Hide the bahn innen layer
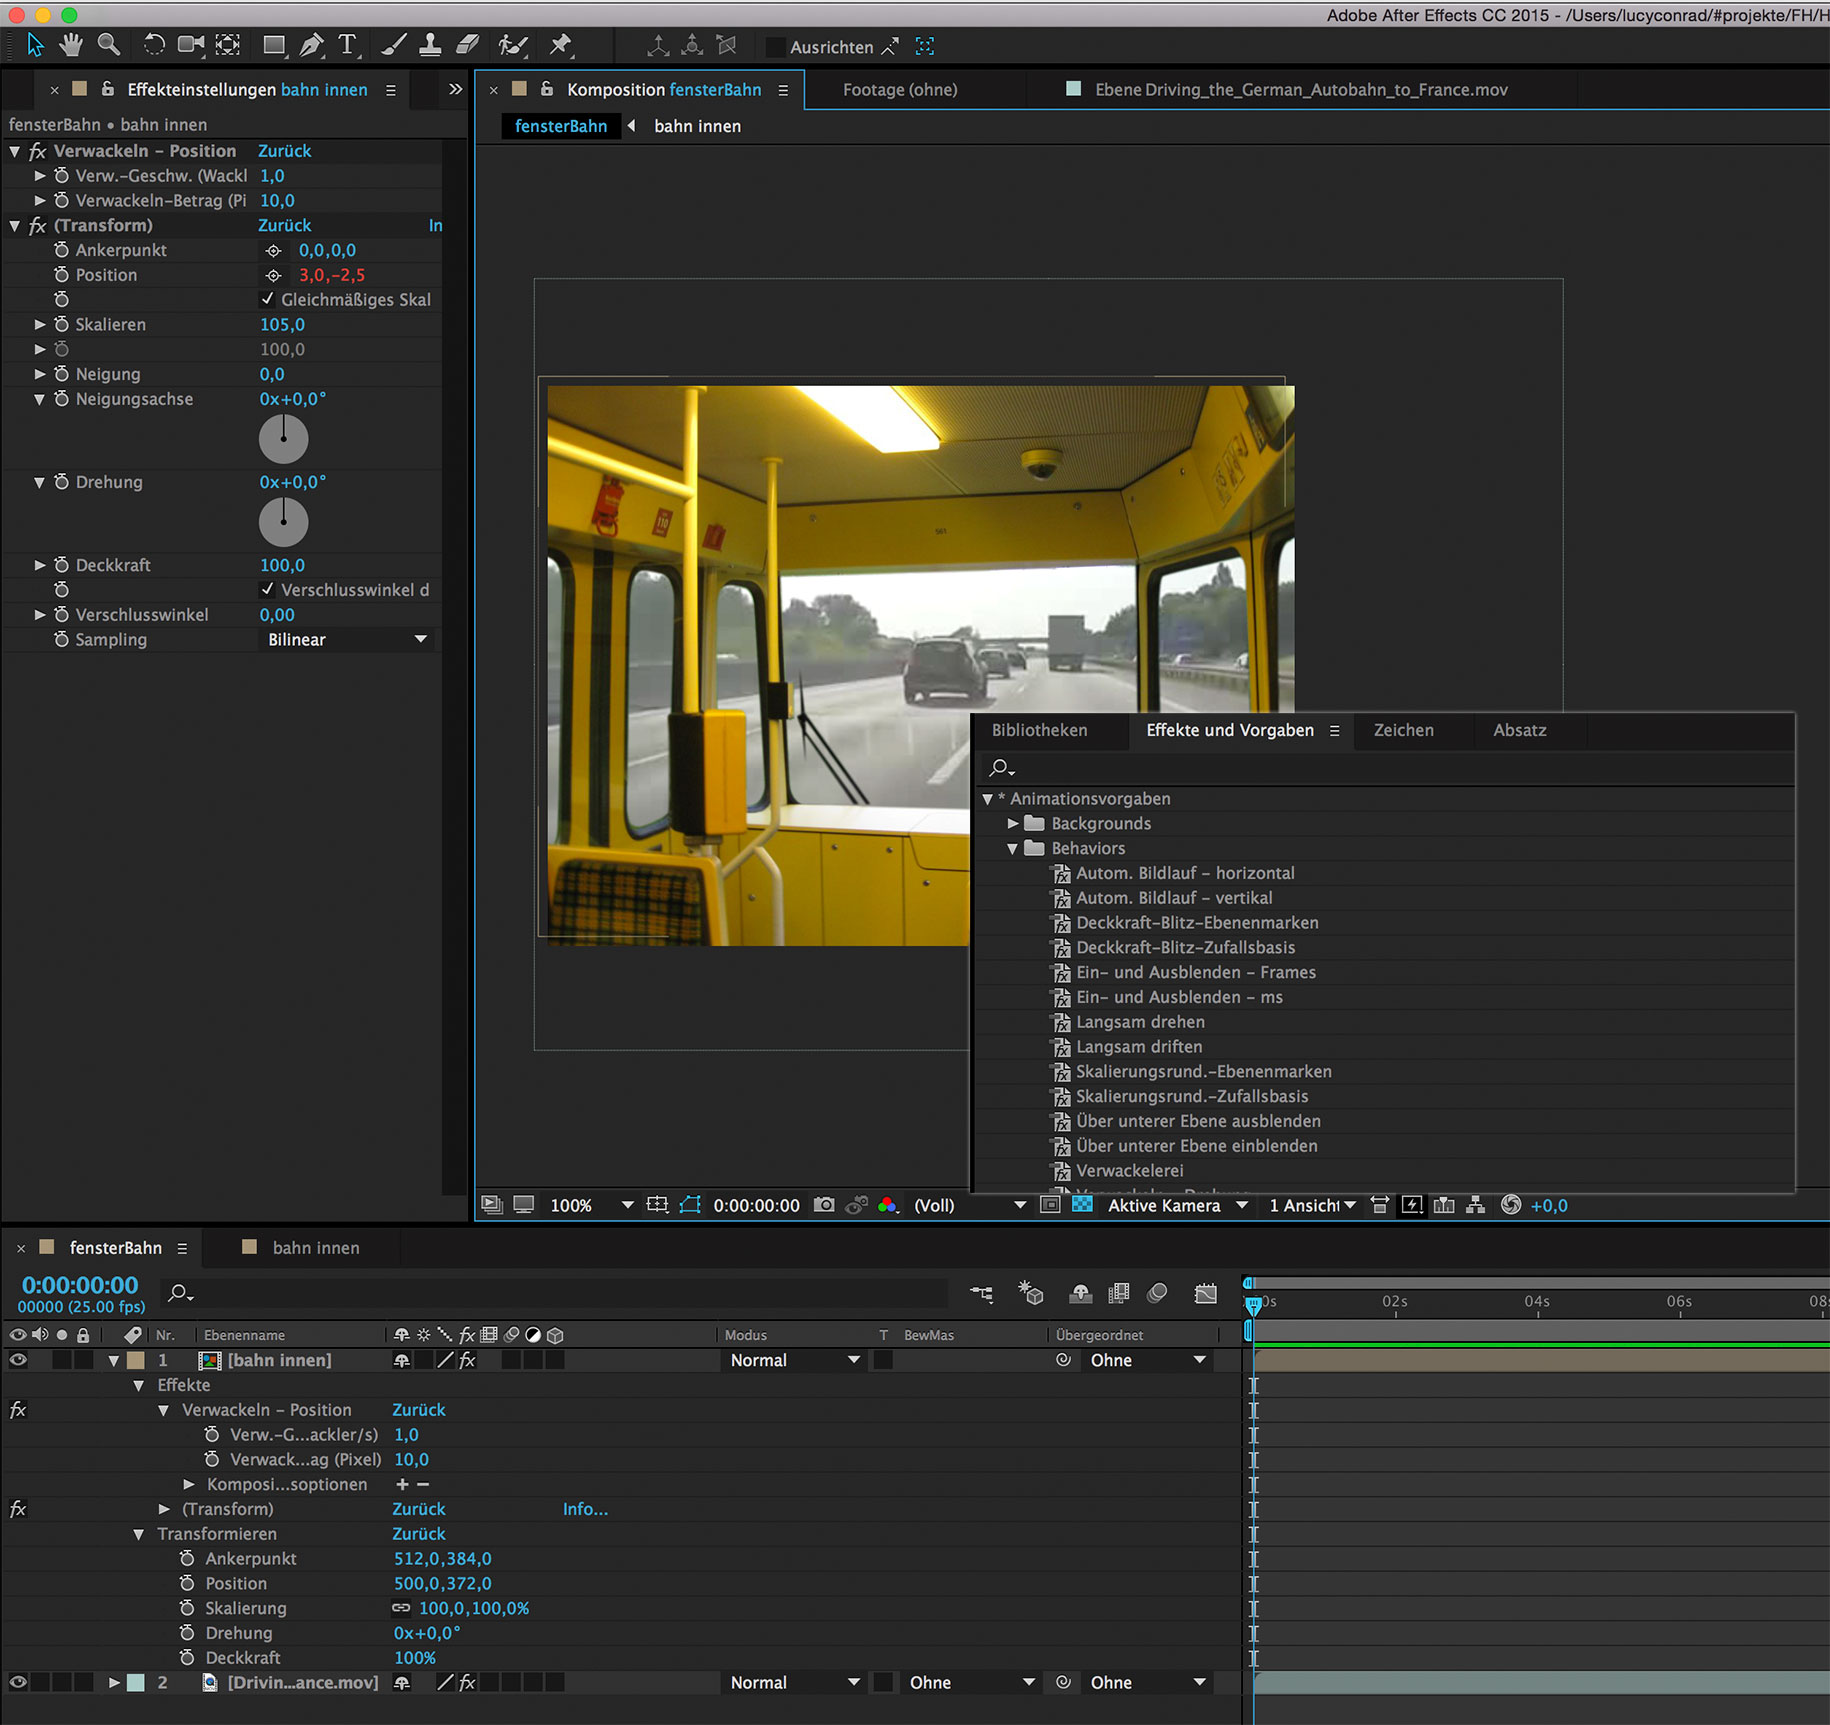Screen dimensions: 1830x1725 [x=18, y=1360]
